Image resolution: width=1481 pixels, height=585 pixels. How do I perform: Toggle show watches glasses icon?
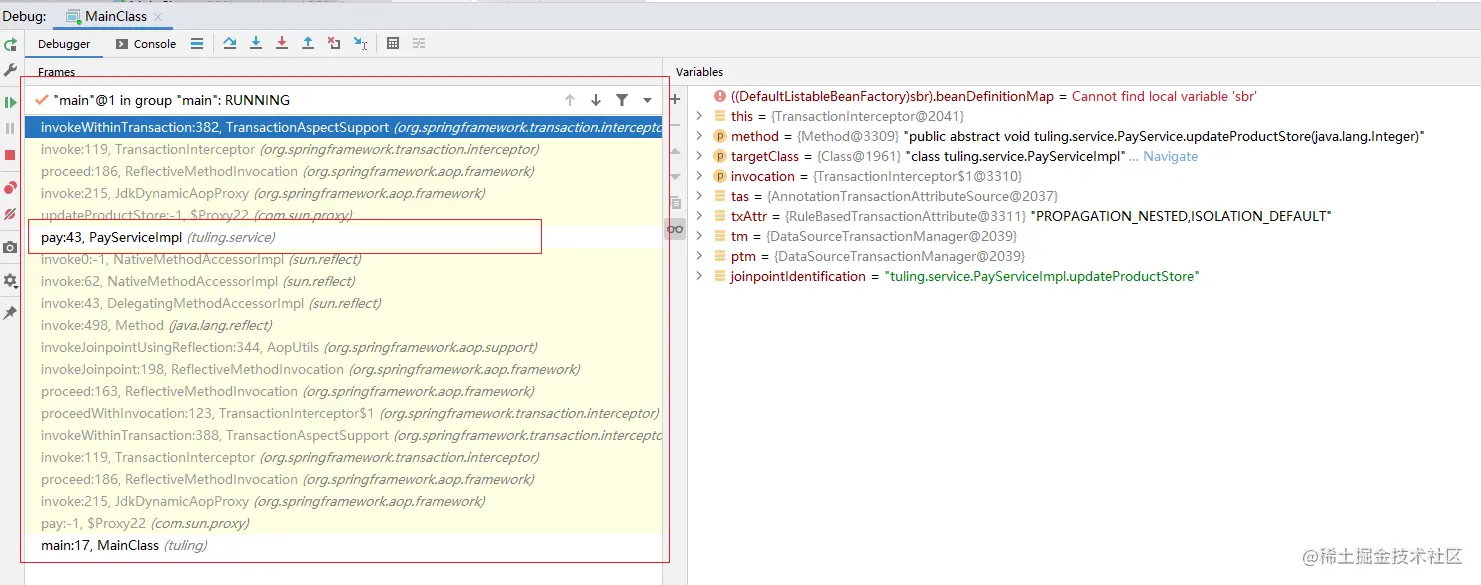[675, 229]
